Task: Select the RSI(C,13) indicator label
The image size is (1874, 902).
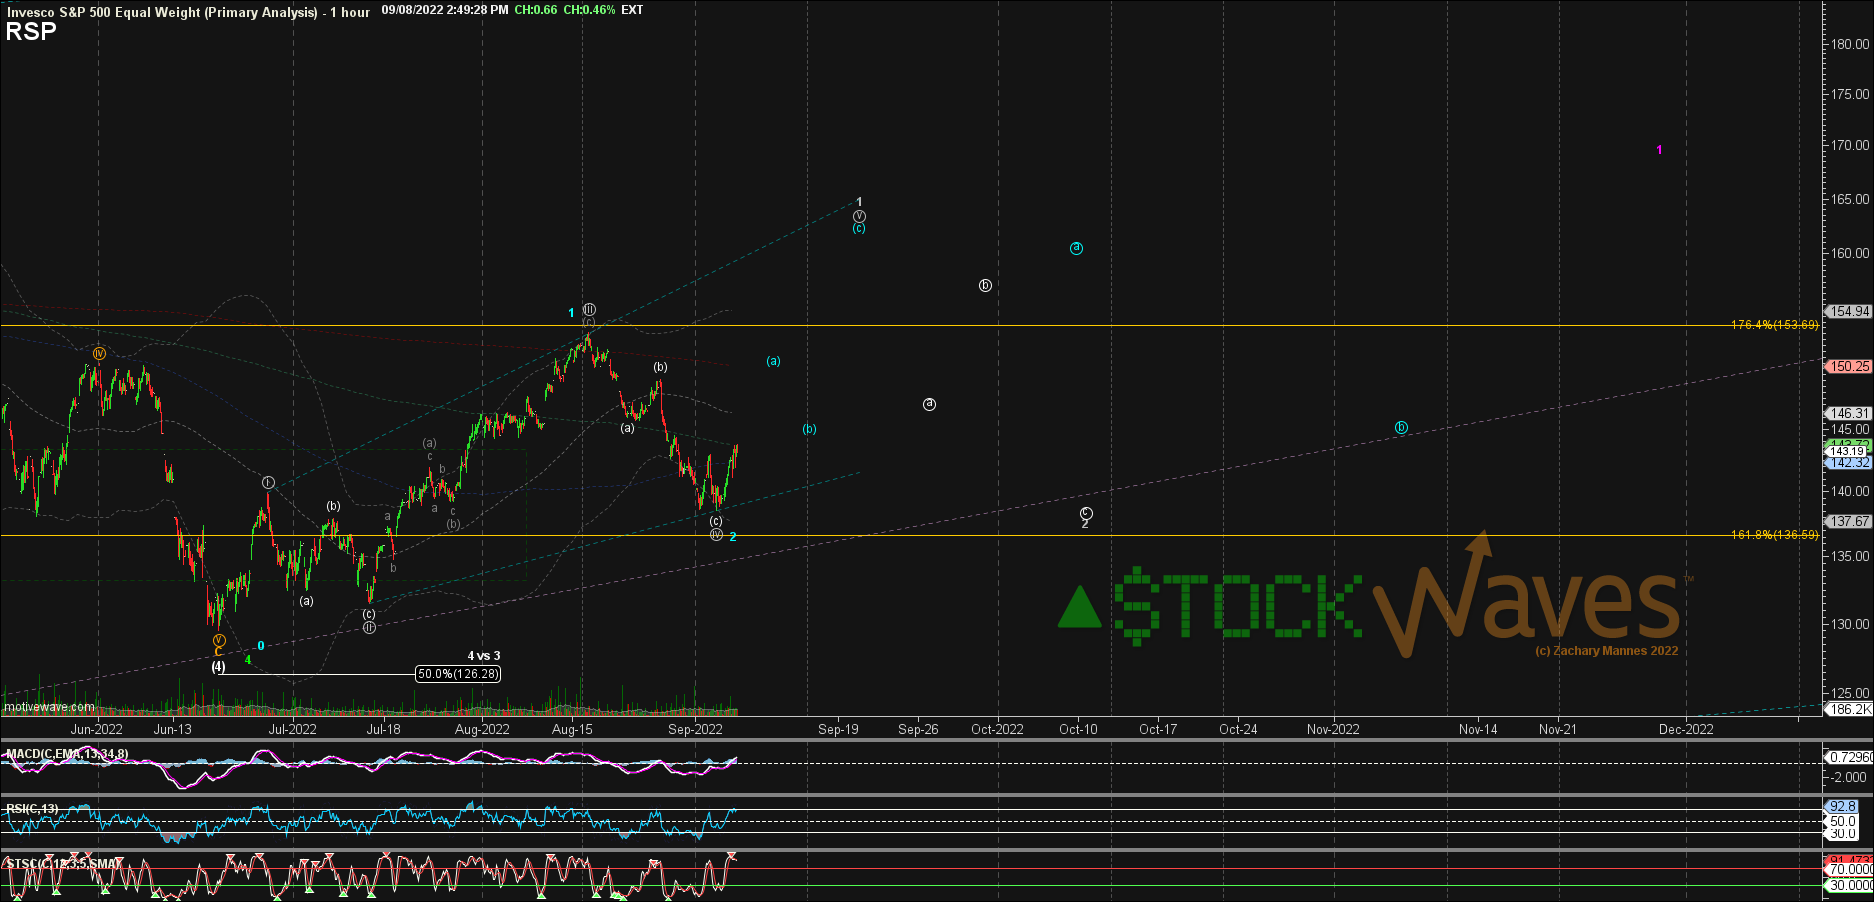Action: coord(32,808)
